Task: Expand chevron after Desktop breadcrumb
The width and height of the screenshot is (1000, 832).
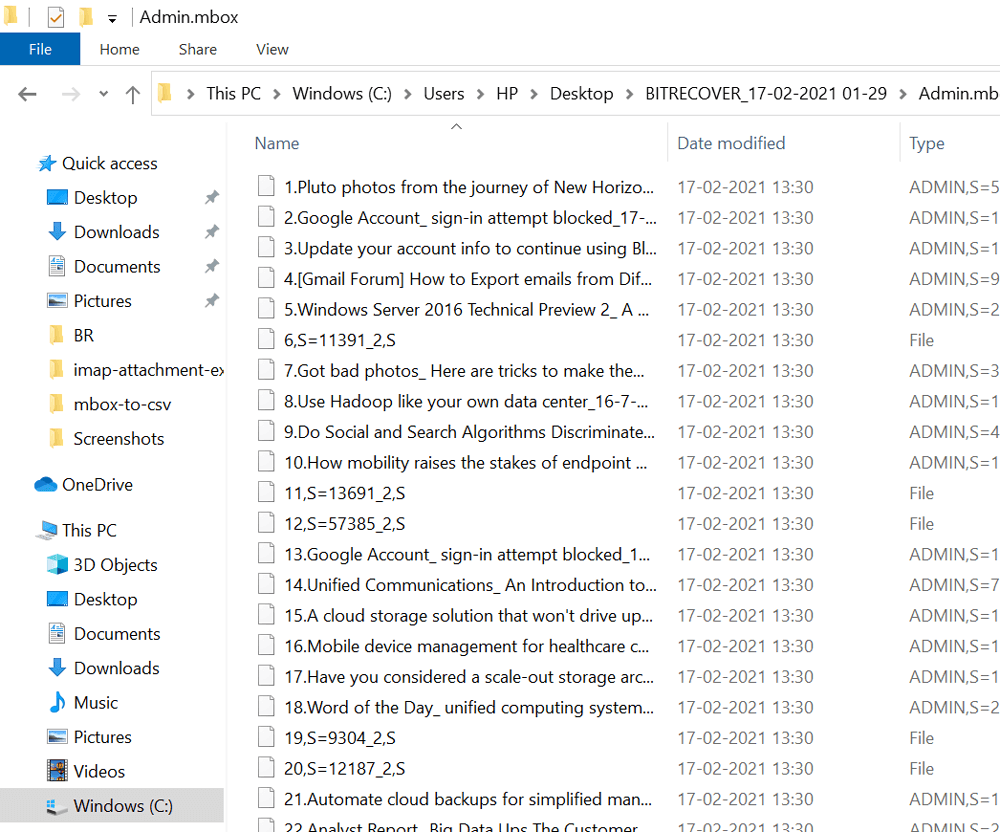Action: (629, 94)
